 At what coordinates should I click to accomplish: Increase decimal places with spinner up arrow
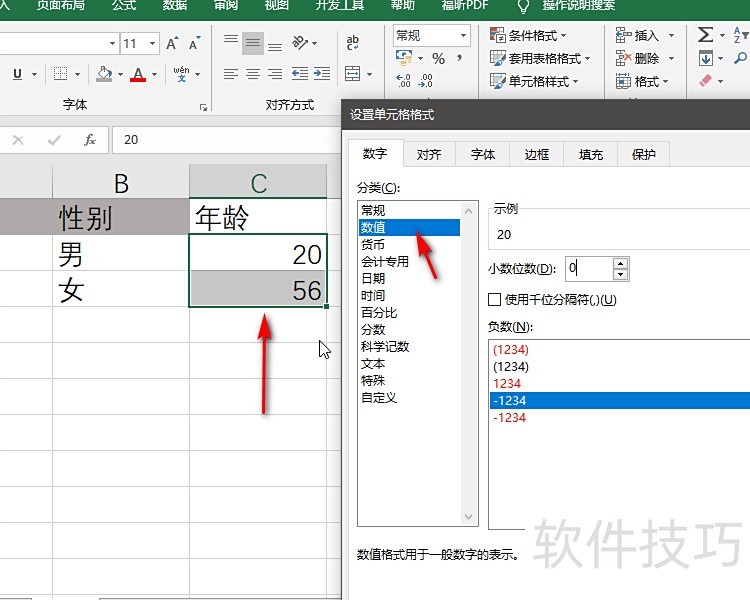pyautogui.click(x=620, y=263)
